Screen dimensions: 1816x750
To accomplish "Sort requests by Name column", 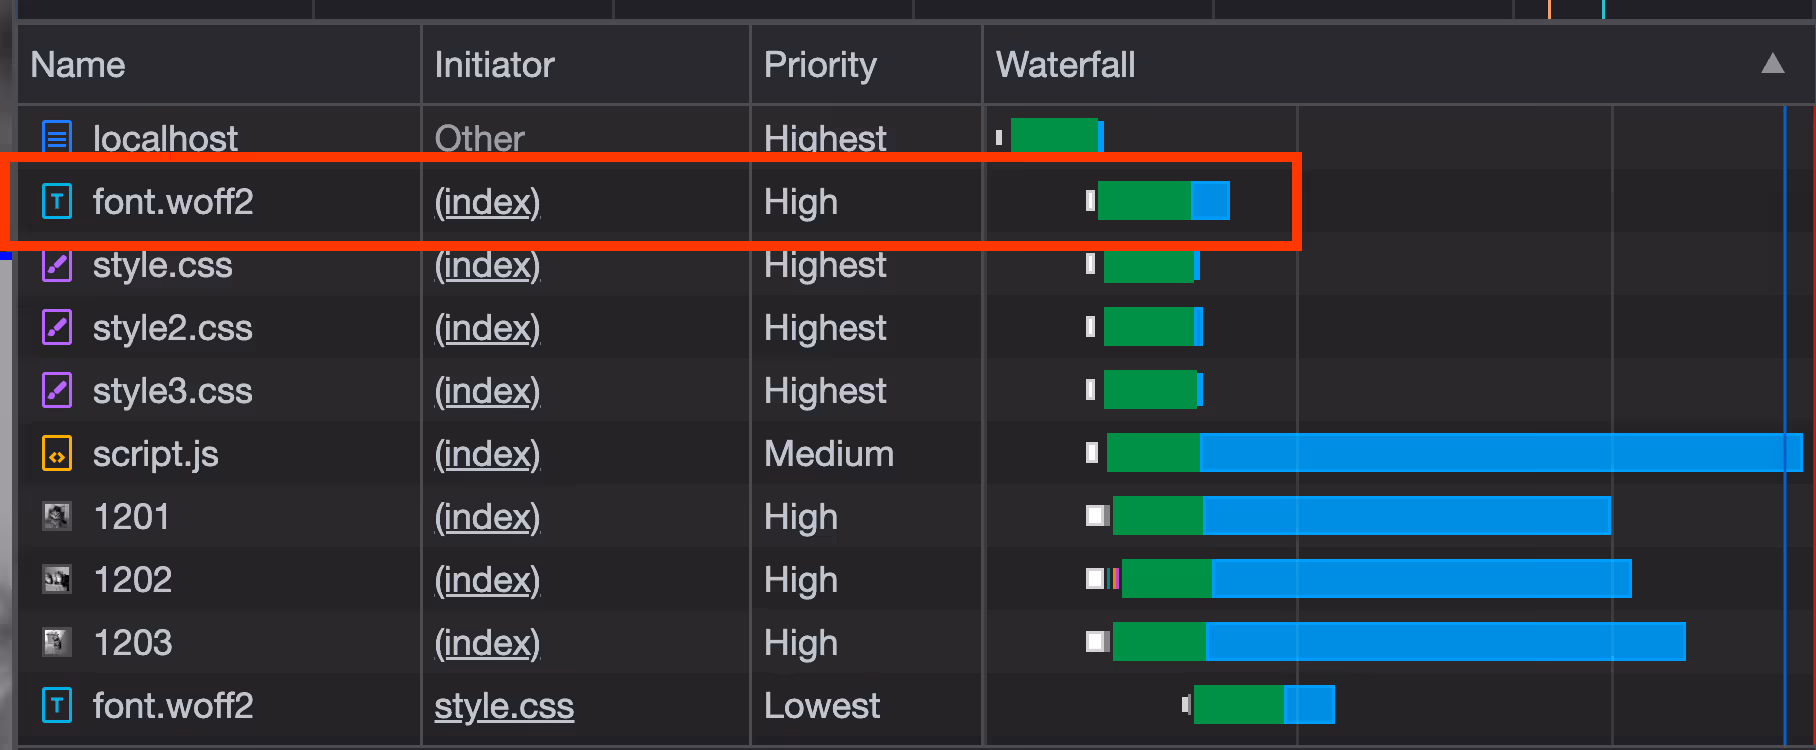I will (x=78, y=65).
